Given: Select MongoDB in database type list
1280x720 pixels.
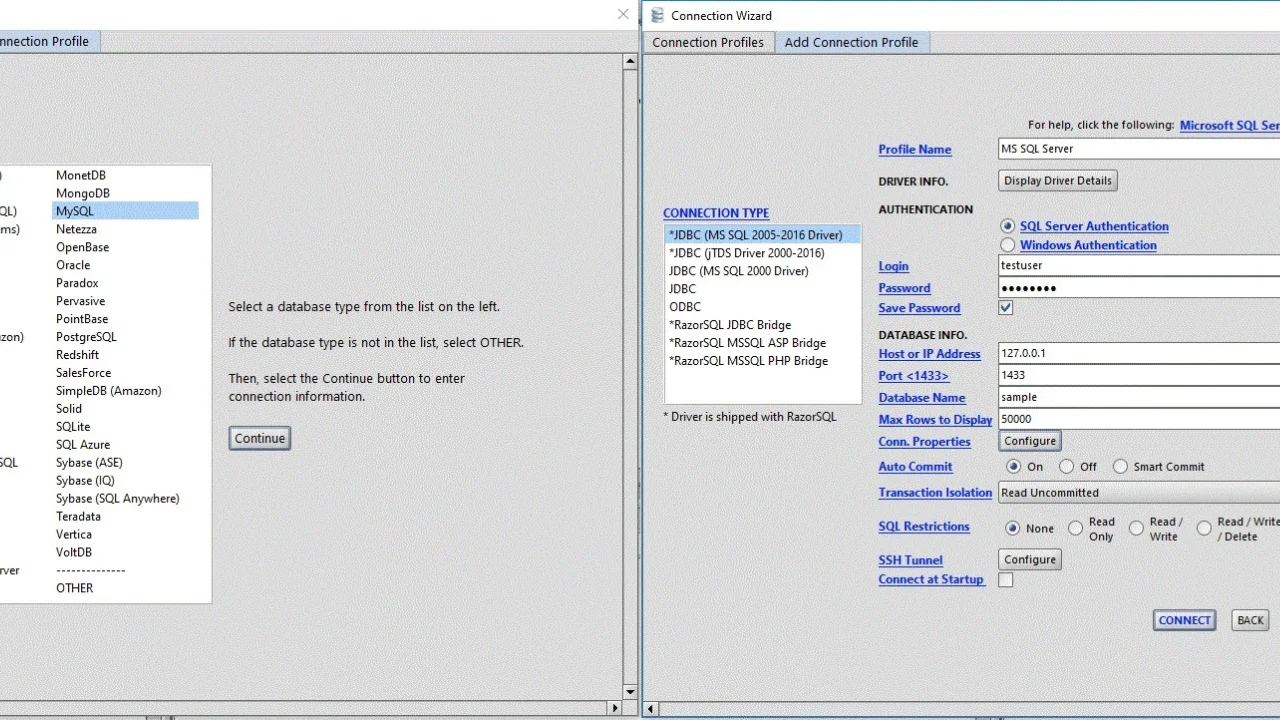Looking at the screenshot, I should tap(125, 193).
